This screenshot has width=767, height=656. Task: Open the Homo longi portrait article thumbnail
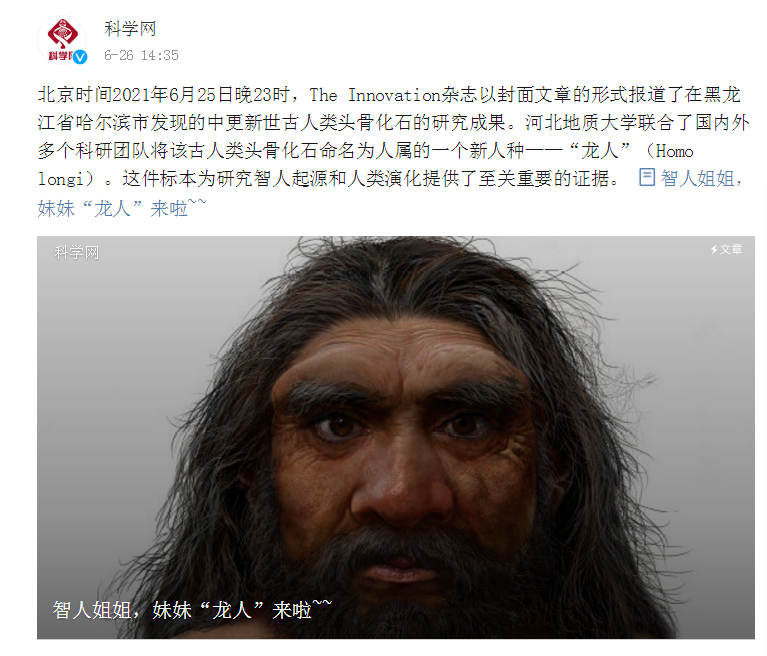click(396, 437)
